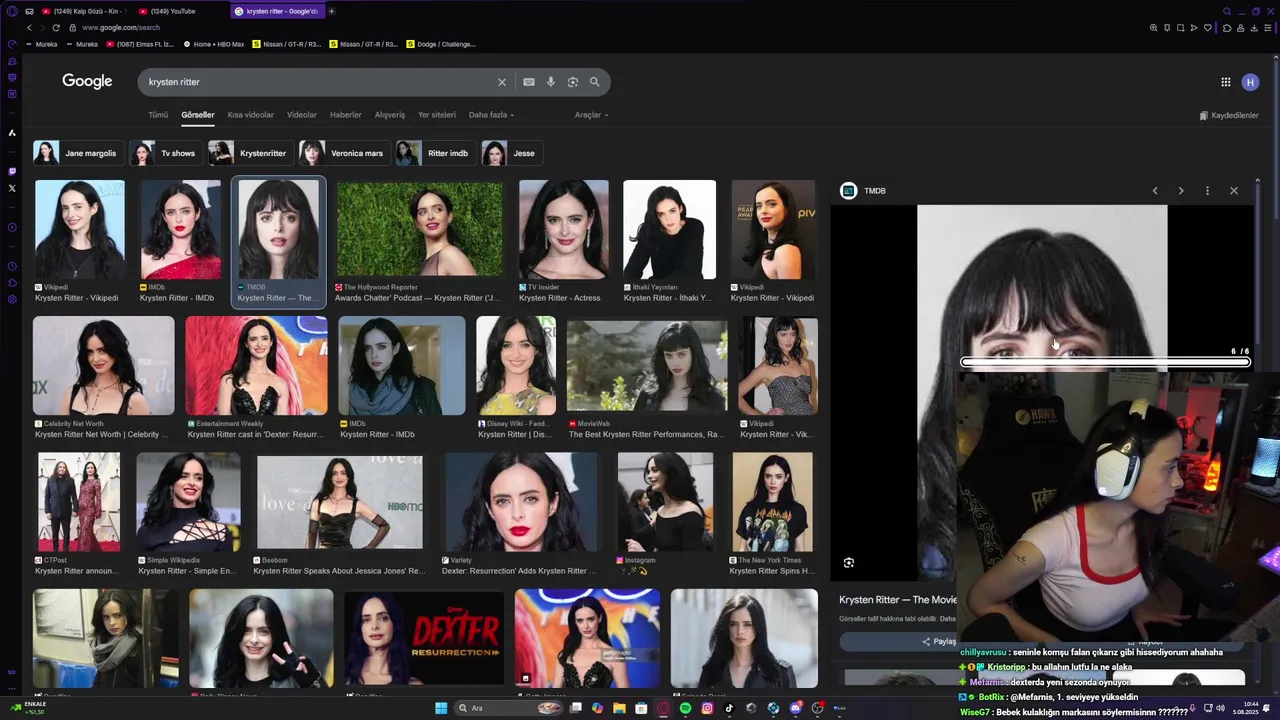1280x720 pixels.
Task: Click the Paylaş share button
Action: pyautogui.click(x=897, y=641)
